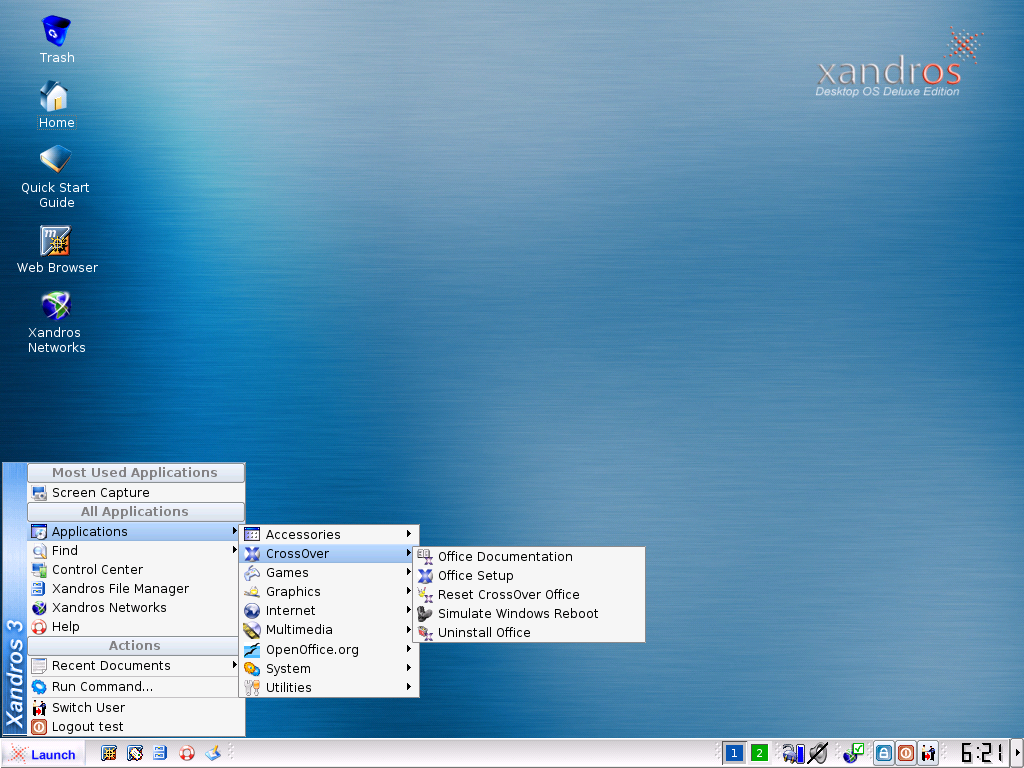Click the switch user icon on the panel
The height and width of the screenshot is (768, 1024).
point(928,754)
